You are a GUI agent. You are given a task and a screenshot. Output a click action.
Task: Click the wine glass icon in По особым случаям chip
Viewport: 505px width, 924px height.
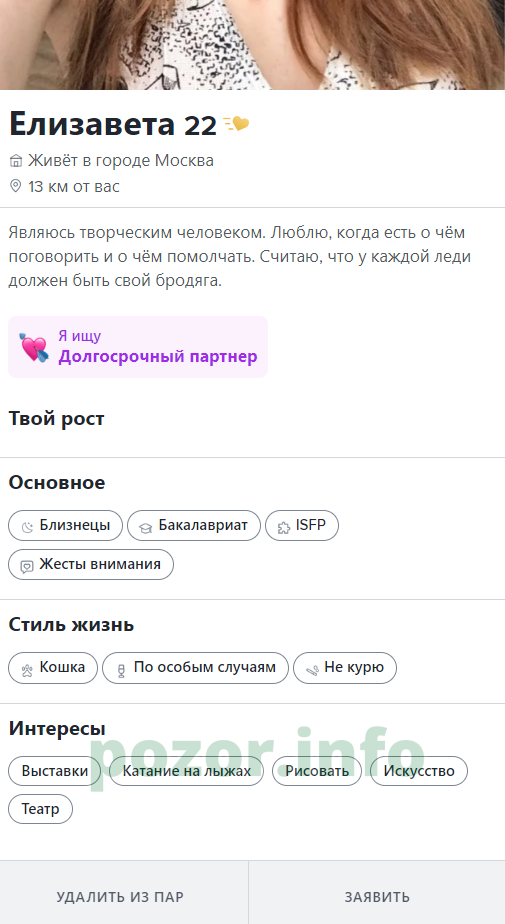[x=121, y=670]
